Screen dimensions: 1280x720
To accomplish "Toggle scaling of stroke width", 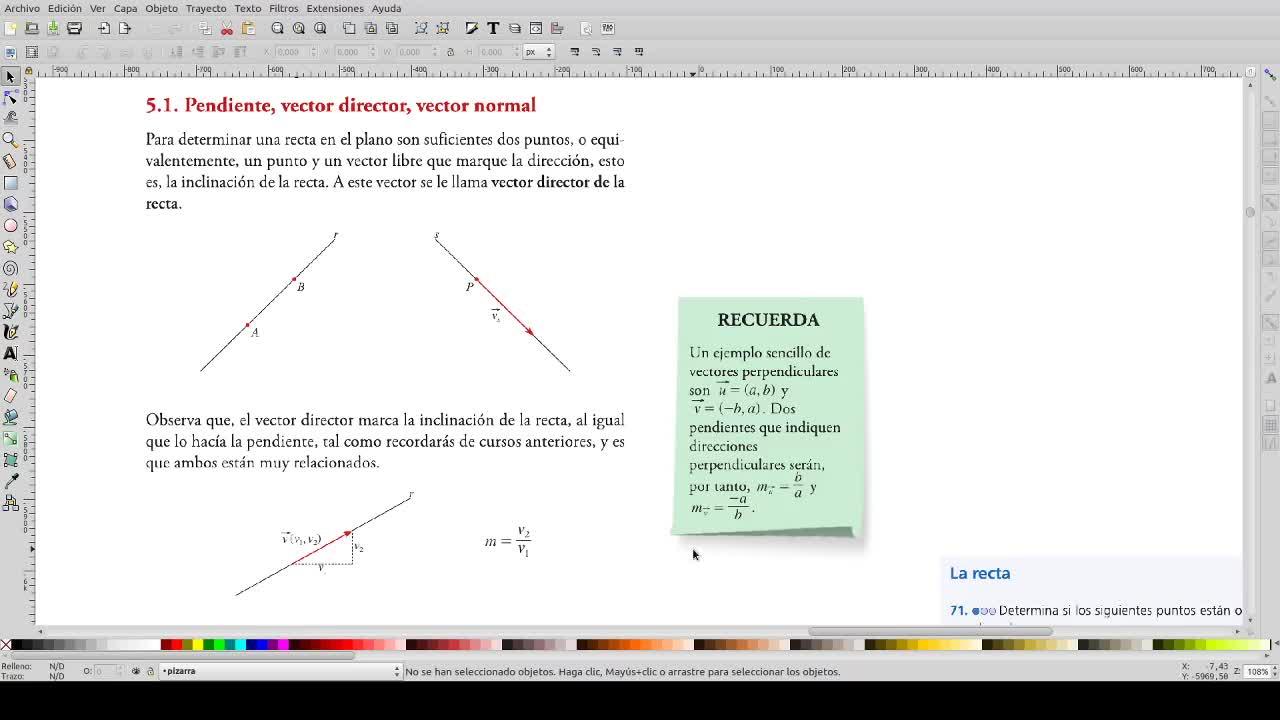I will click(x=575, y=52).
